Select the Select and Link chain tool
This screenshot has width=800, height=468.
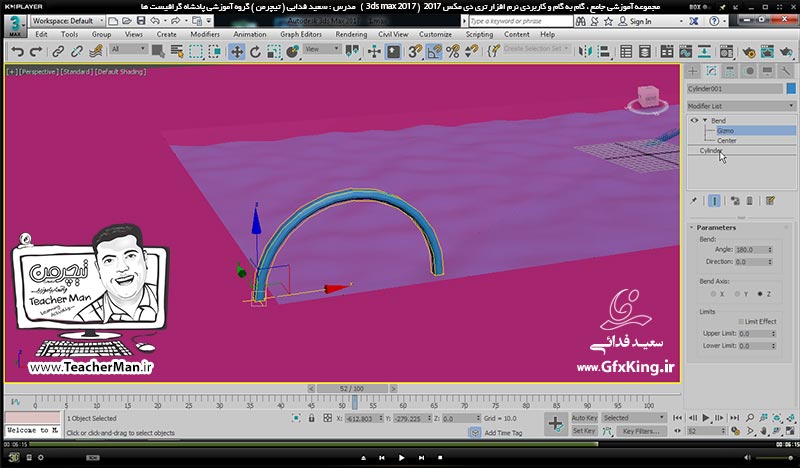pos(58,52)
